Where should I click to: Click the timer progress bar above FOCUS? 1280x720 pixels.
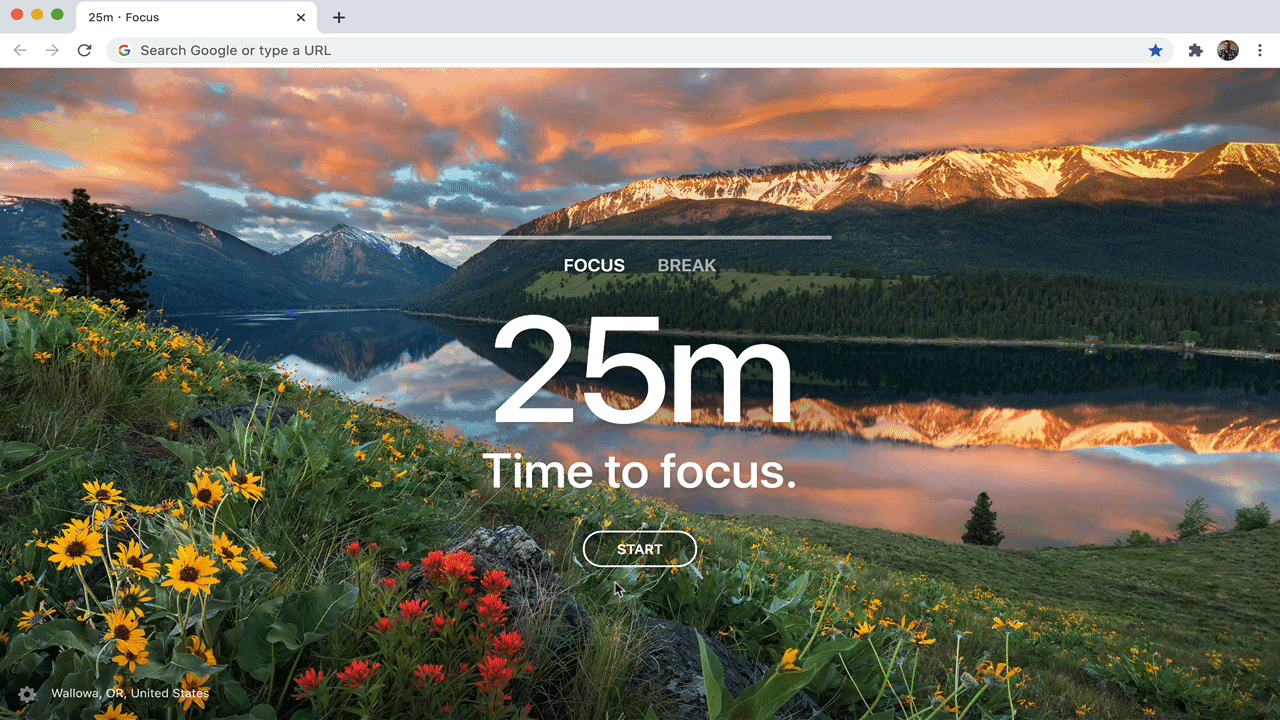[640, 238]
